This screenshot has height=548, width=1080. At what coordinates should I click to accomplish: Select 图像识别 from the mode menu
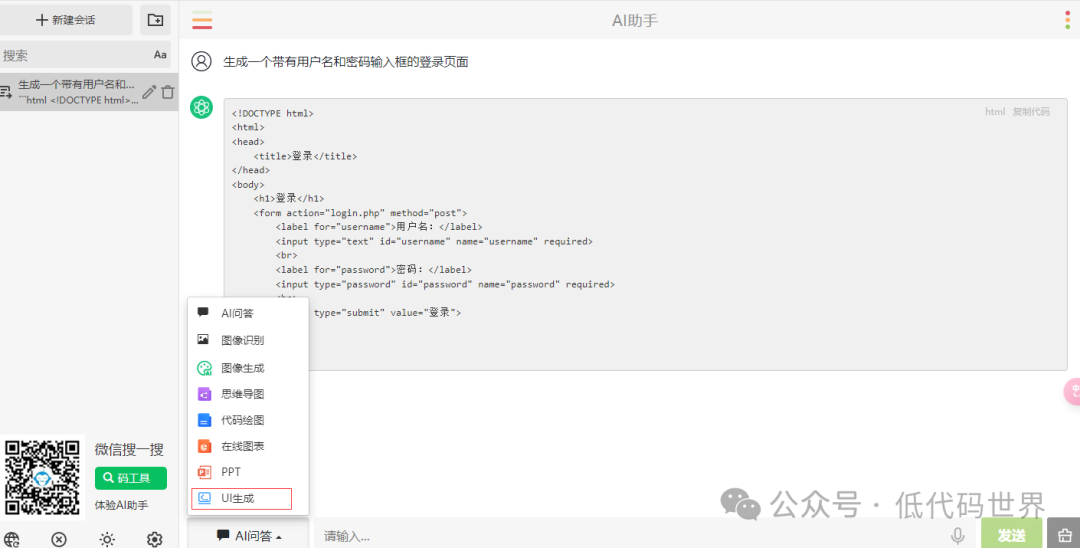click(248, 340)
